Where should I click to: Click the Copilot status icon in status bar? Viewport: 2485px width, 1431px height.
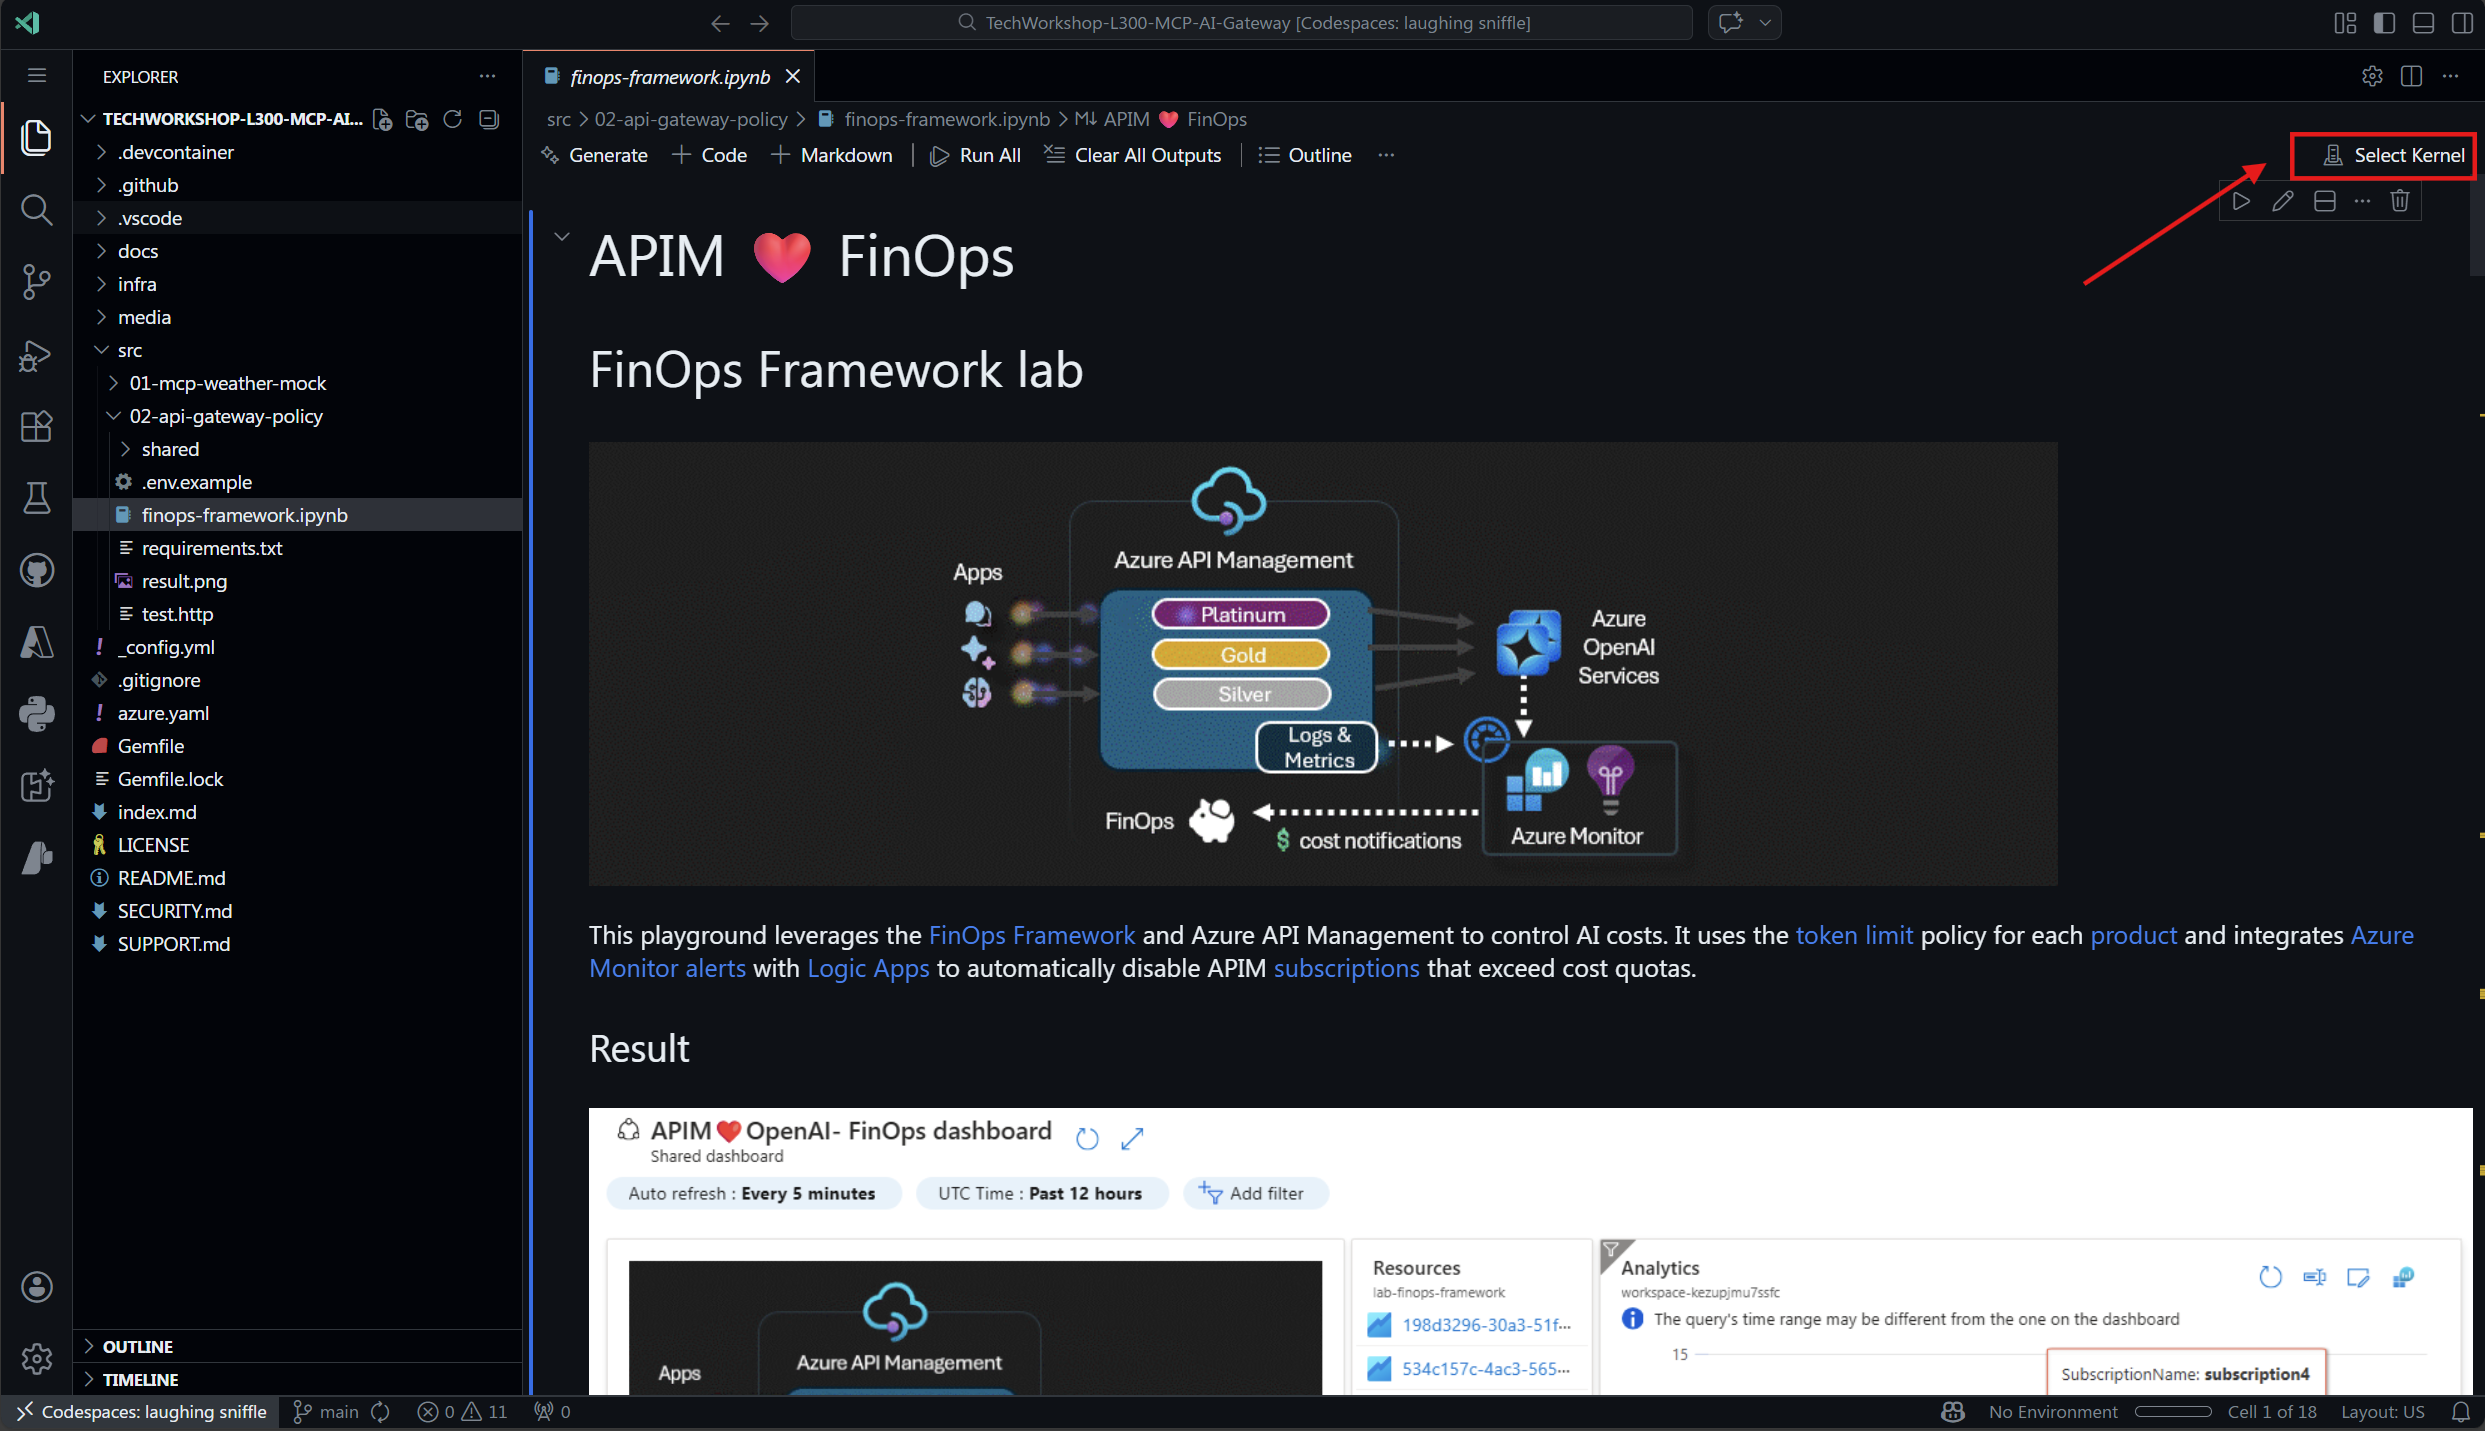(1952, 1412)
